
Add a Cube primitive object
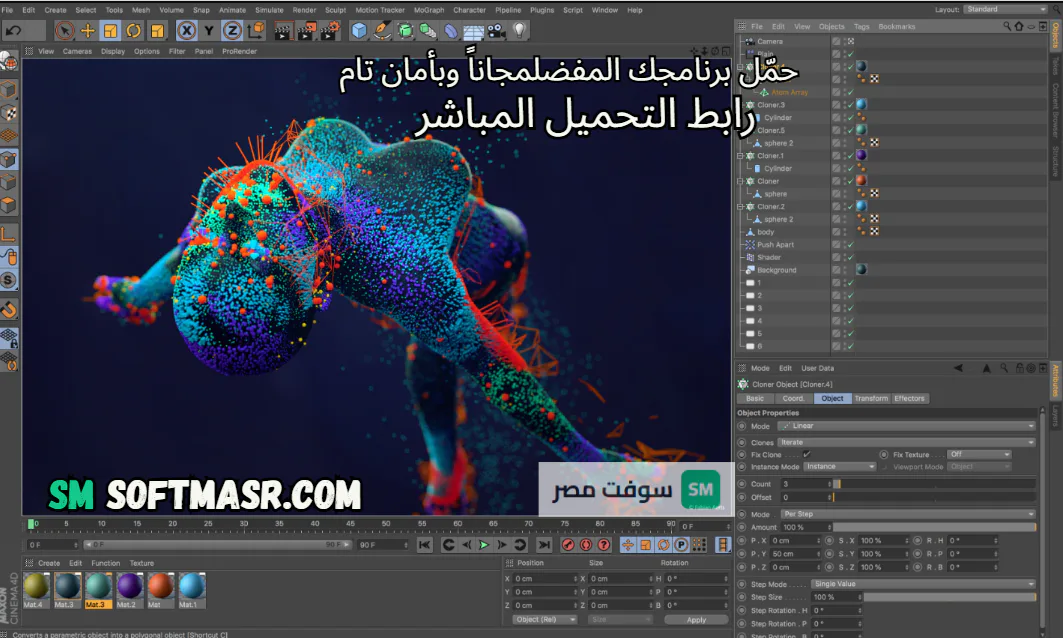click(x=359, y=31)
